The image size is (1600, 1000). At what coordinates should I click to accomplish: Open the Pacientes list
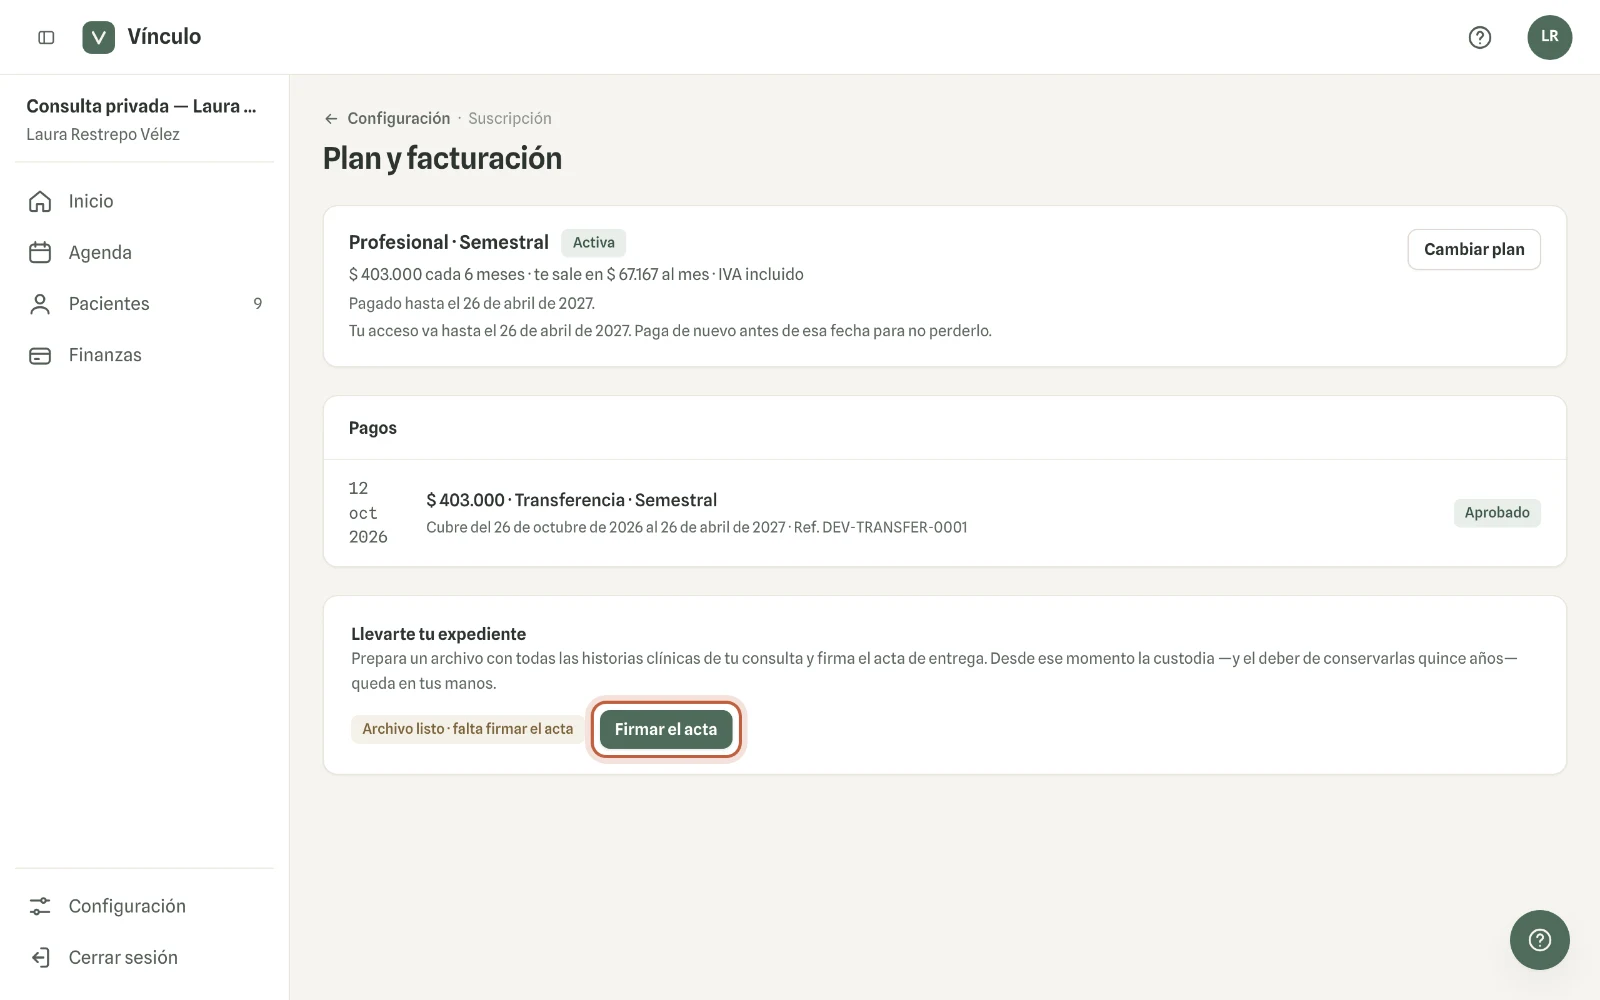145,304
